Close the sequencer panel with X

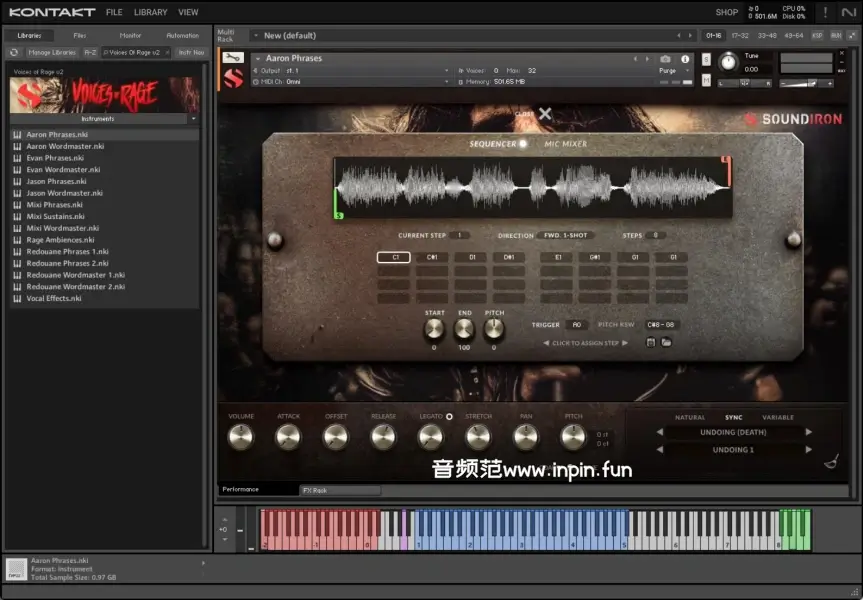(x=545, y=114)
